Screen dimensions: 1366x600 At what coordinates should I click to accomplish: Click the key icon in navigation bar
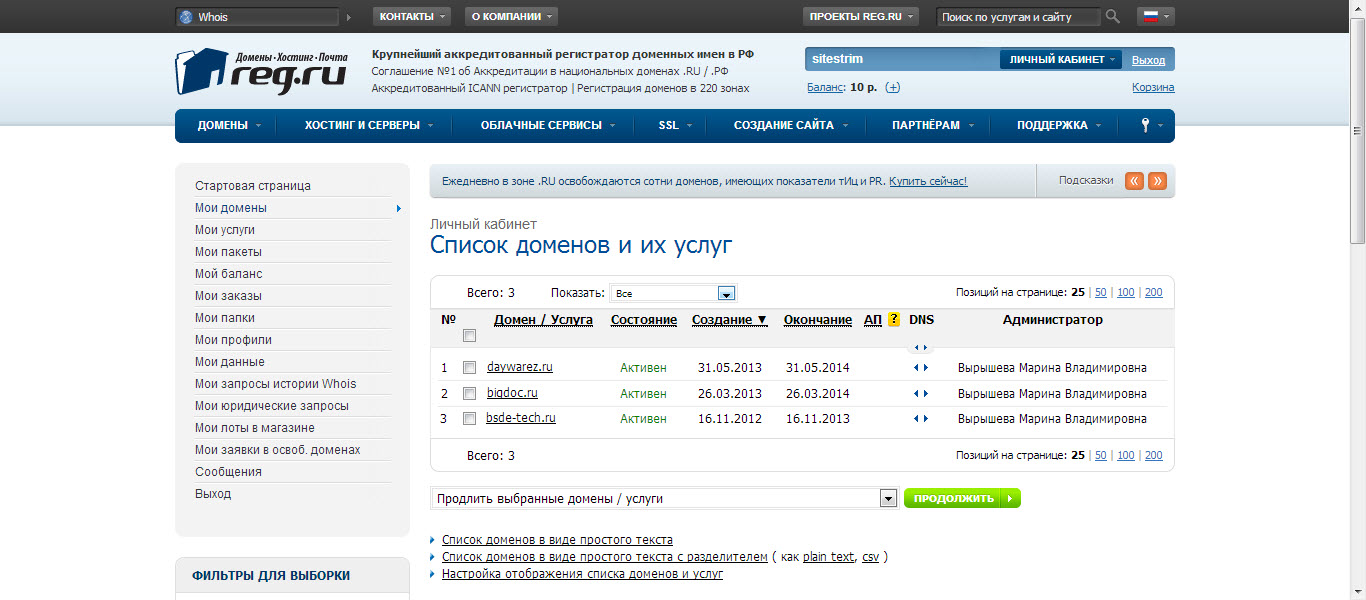click(1145, 126)
